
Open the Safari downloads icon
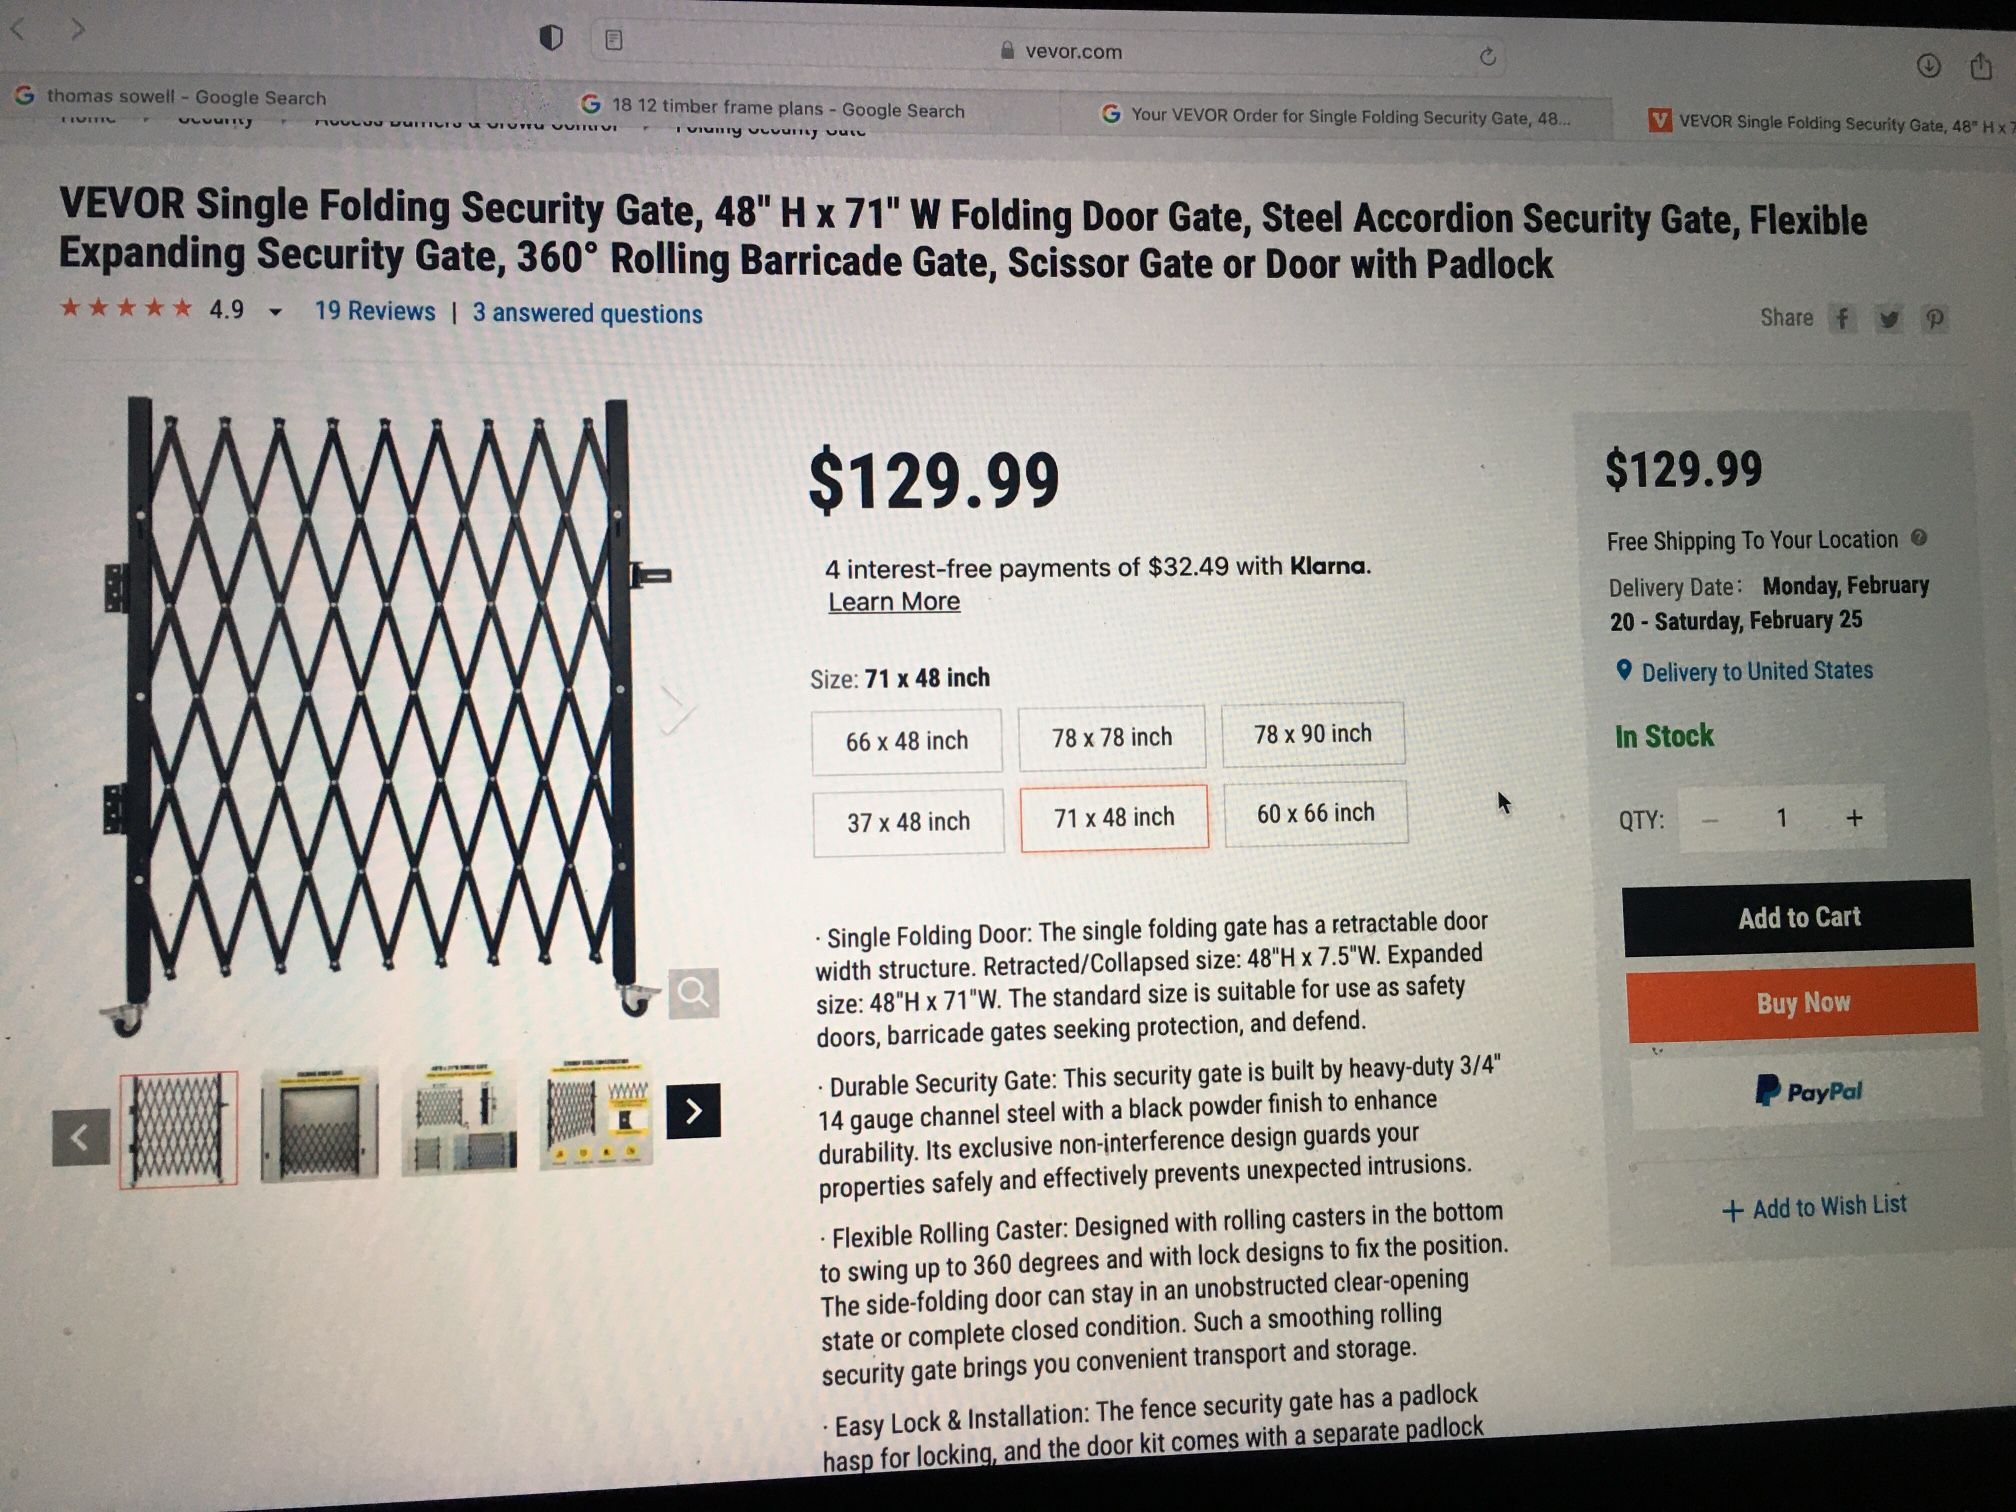coord(1929,66)
